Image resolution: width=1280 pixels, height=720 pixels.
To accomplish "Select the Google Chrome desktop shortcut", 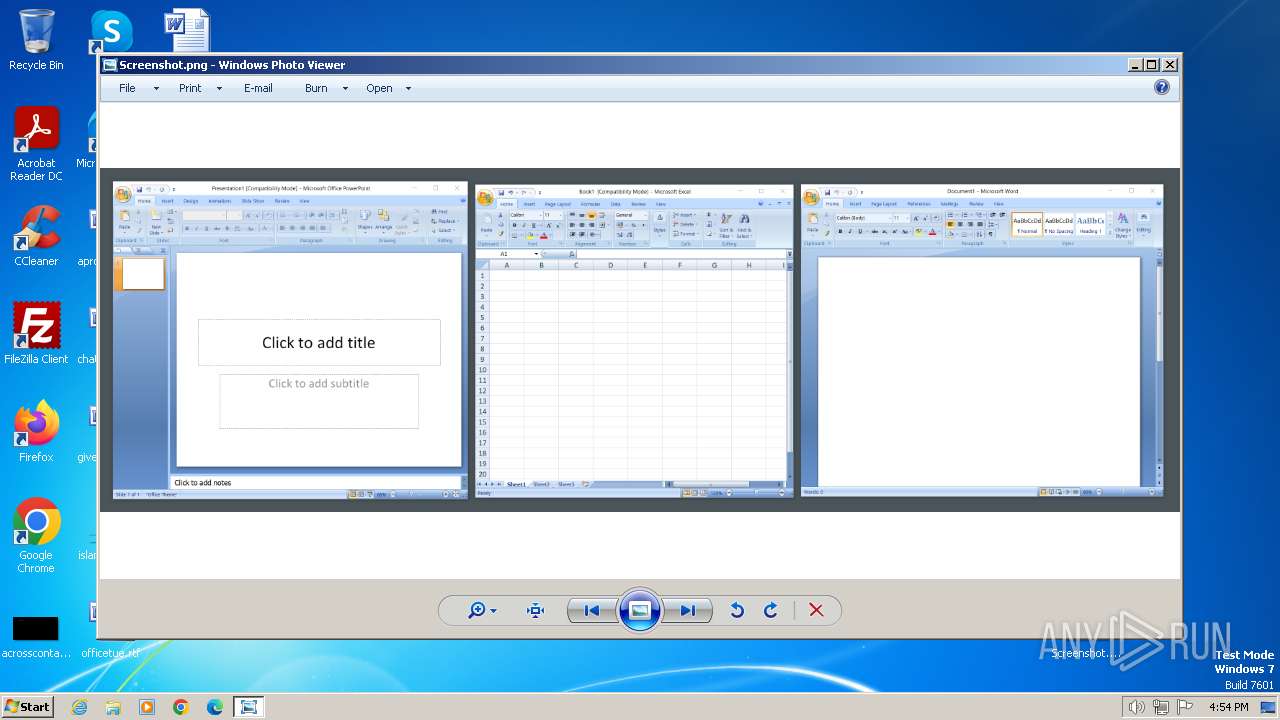I will pyautogui.click(x=36, y=535).
